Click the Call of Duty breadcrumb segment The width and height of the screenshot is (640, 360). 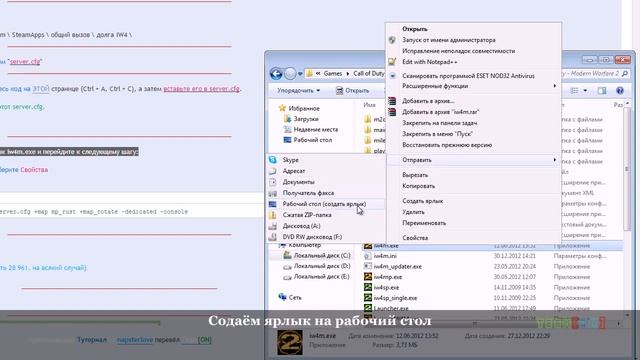369,74
